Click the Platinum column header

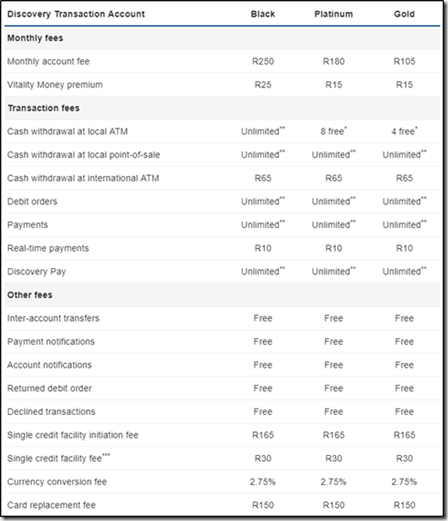point(333,14)
